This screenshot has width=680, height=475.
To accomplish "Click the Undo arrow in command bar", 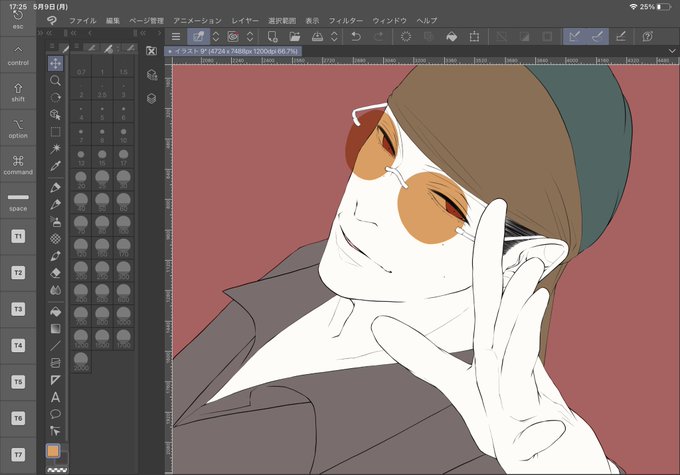I will [x=356, y=36].
